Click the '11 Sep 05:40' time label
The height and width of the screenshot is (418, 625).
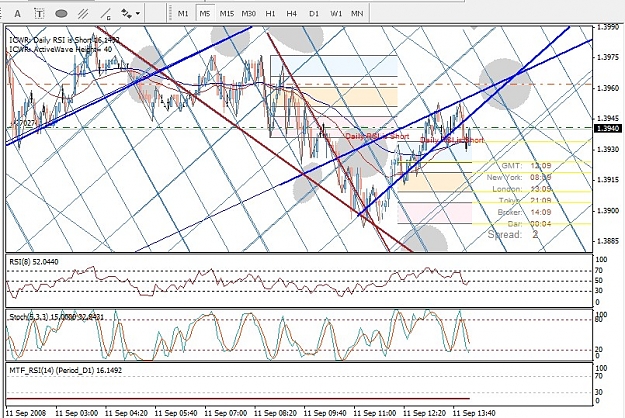[x=176, y=413]
